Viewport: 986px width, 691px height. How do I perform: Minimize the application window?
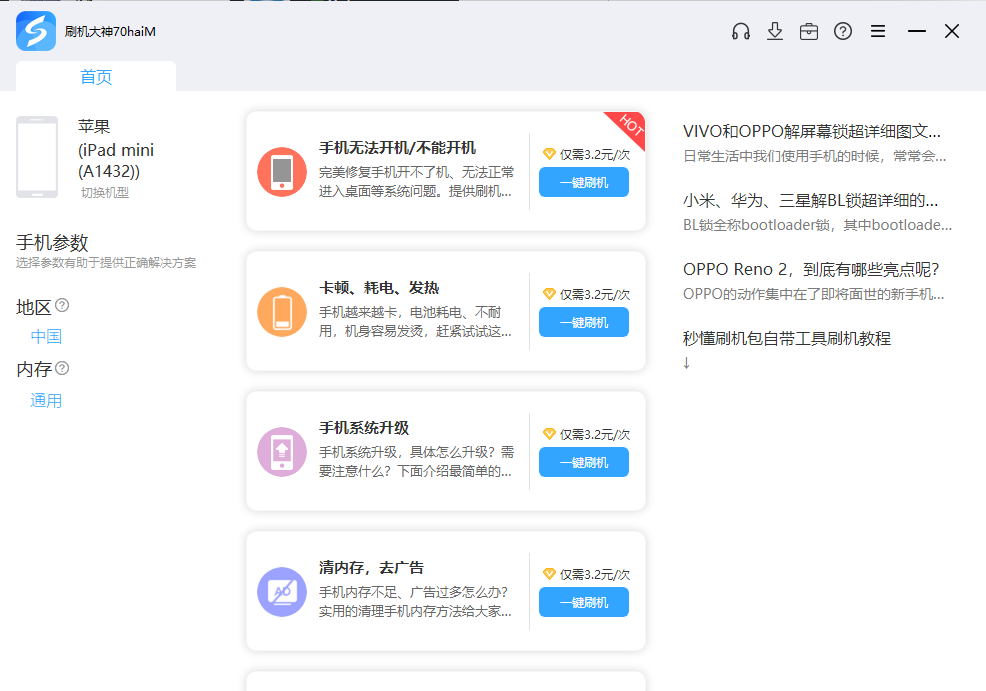(x=917, y=31)
